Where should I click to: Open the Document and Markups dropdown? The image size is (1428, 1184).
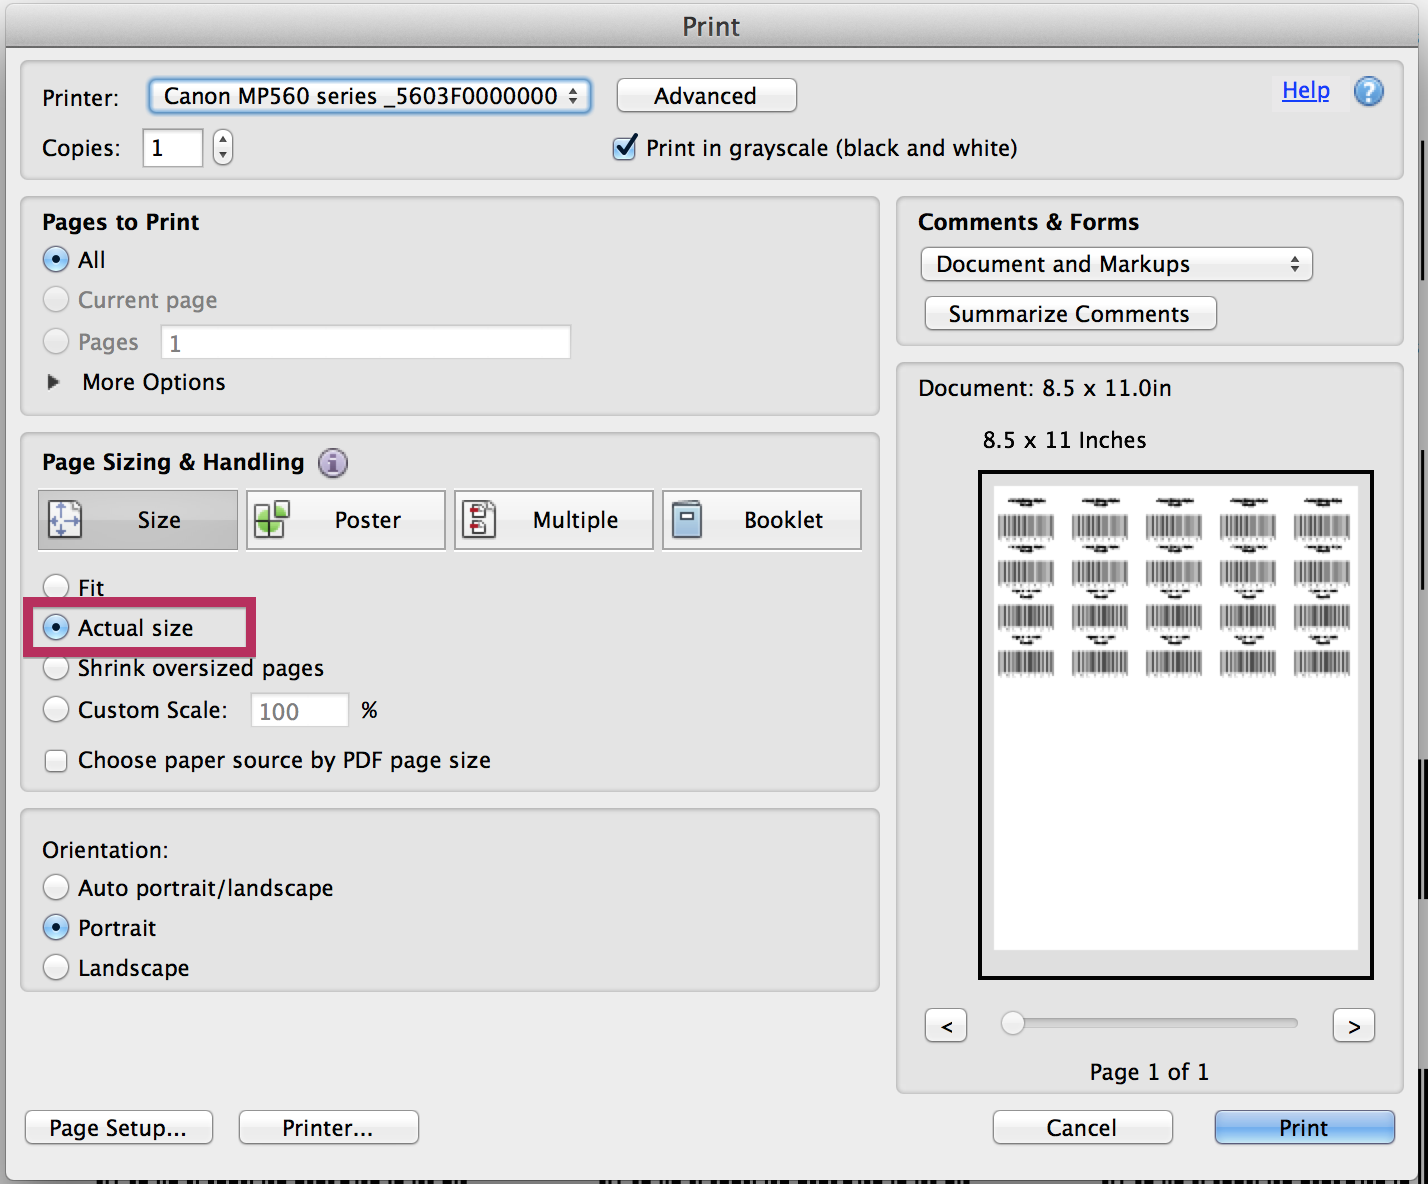click(1115, 264)
